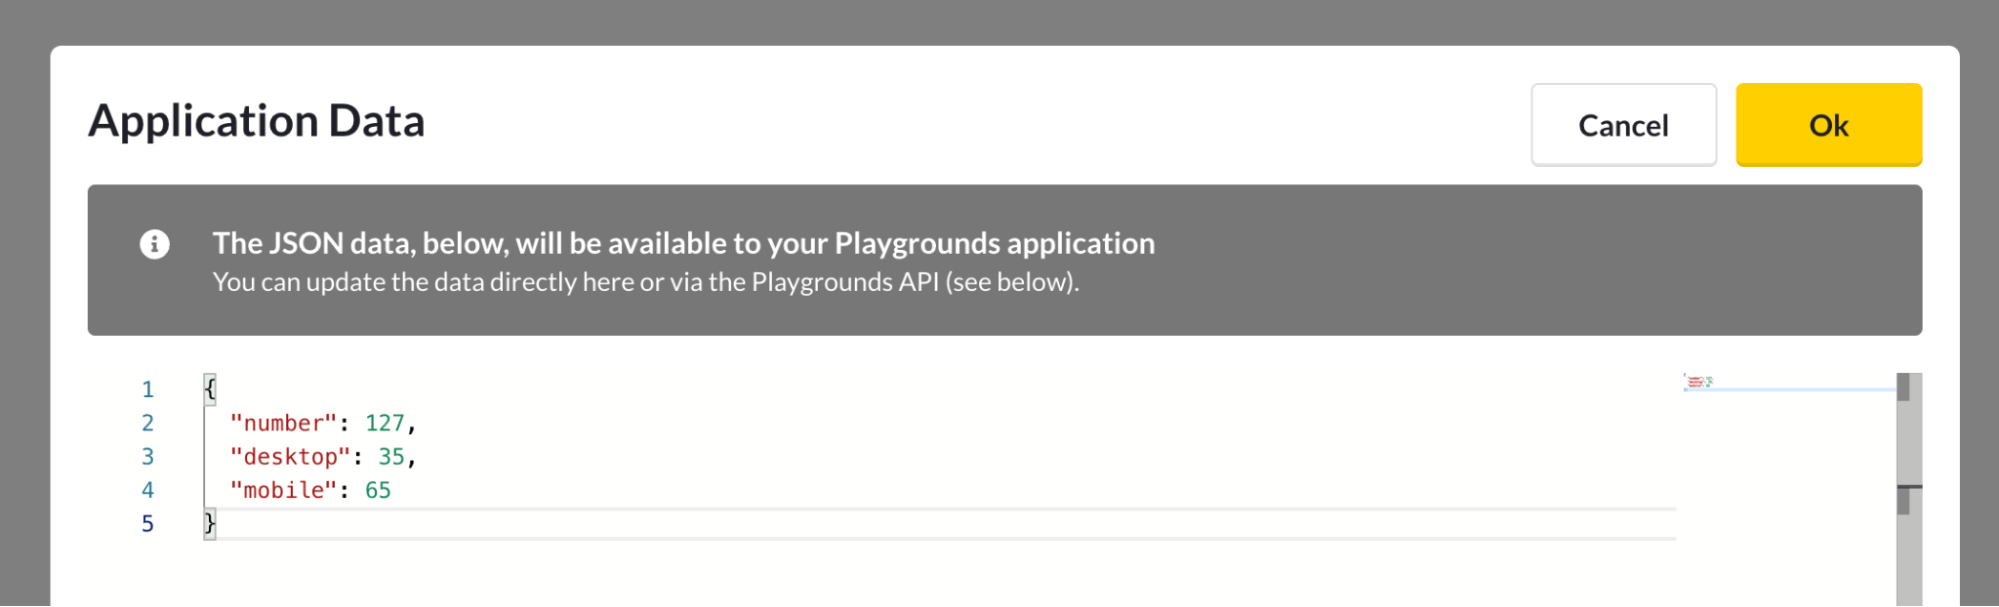This screenshot has width=1999, height=607.
Task: Click the Application Data heading
Action: pos(257,121)
